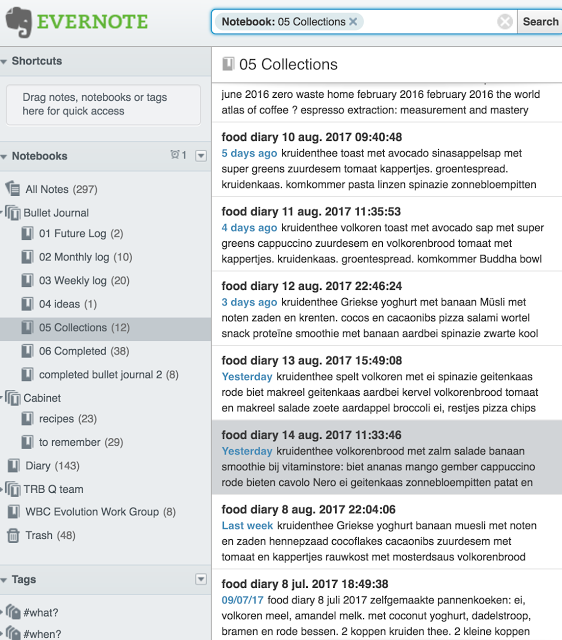Click the to remember notebook icon
This screenshot has height=640, width=562.
pos(27,442)
